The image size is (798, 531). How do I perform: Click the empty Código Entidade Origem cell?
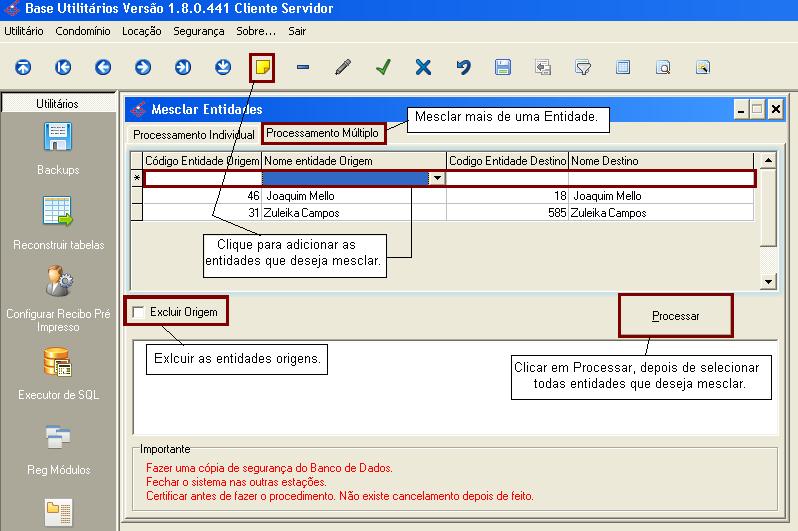(x=202, y=179)
